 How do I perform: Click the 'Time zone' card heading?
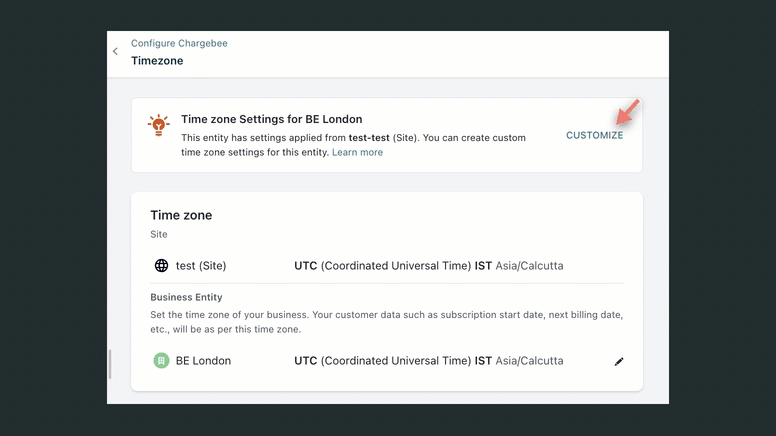181,215
